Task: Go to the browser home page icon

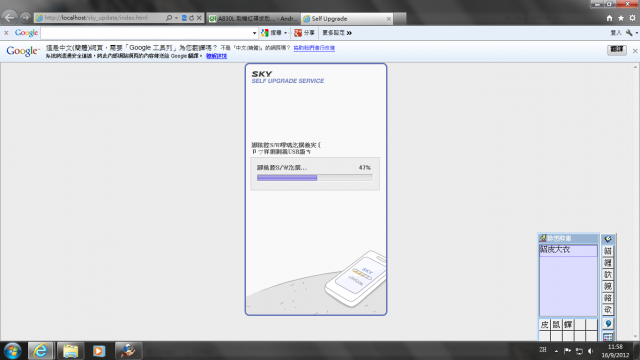Action: click(609, 18)
